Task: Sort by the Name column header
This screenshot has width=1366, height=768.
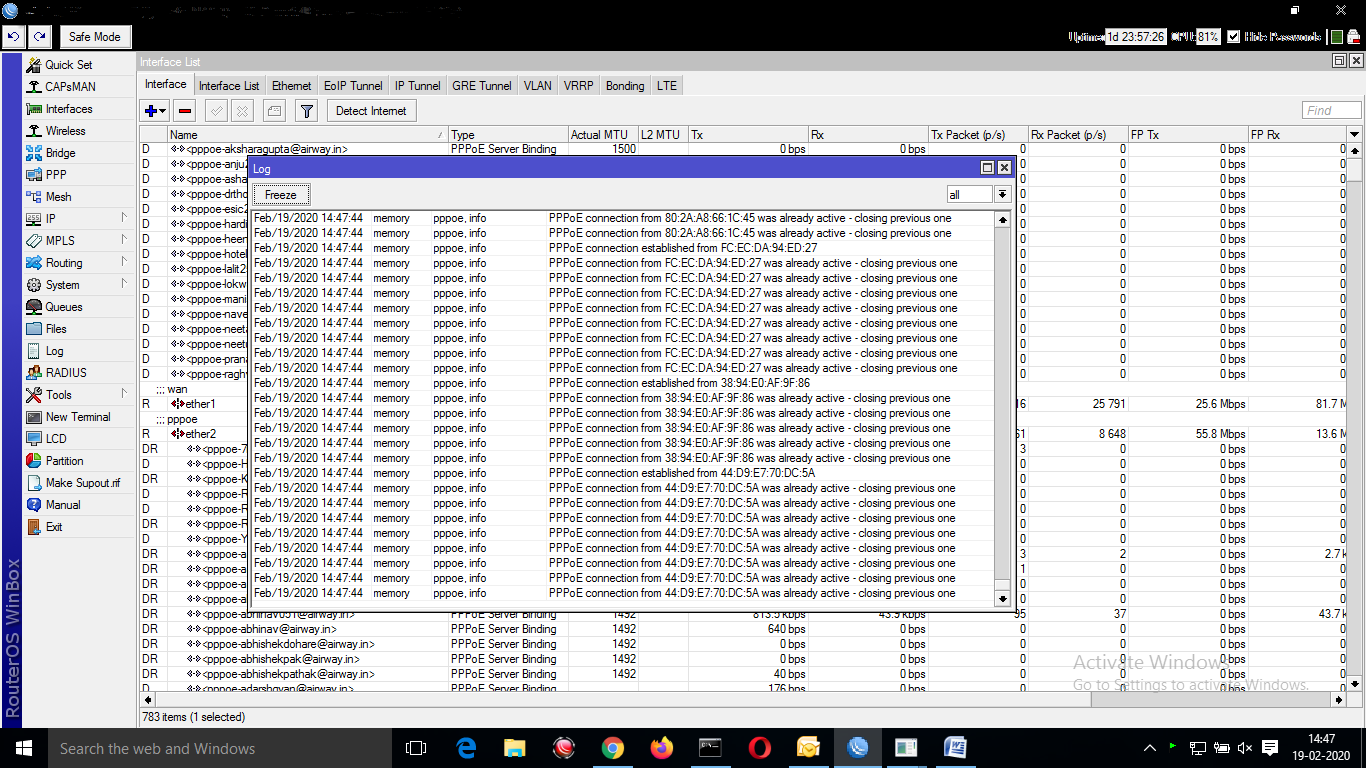Action: pyautogui.click(x=308, y=135)
